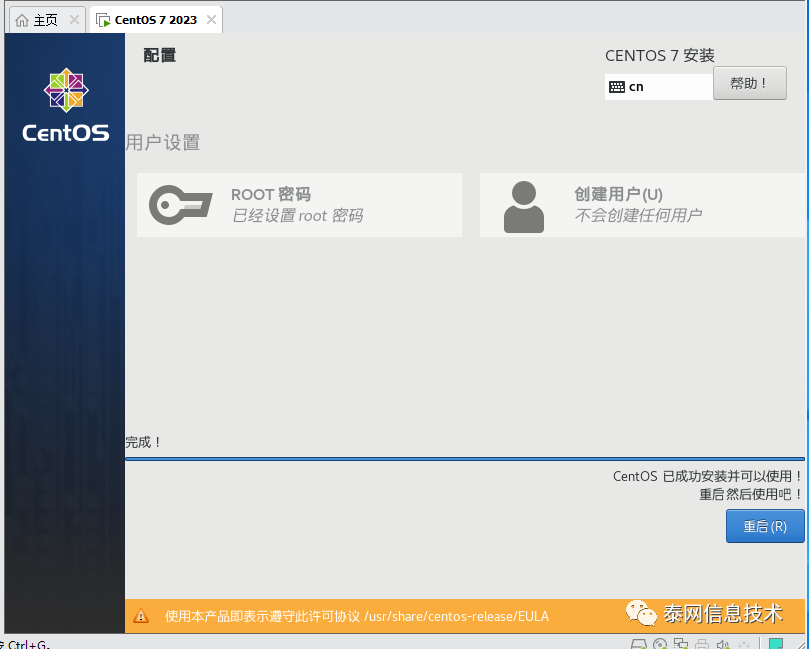Click the hard disk status icon
Screen dimensions: 809x649
point(638,644)
